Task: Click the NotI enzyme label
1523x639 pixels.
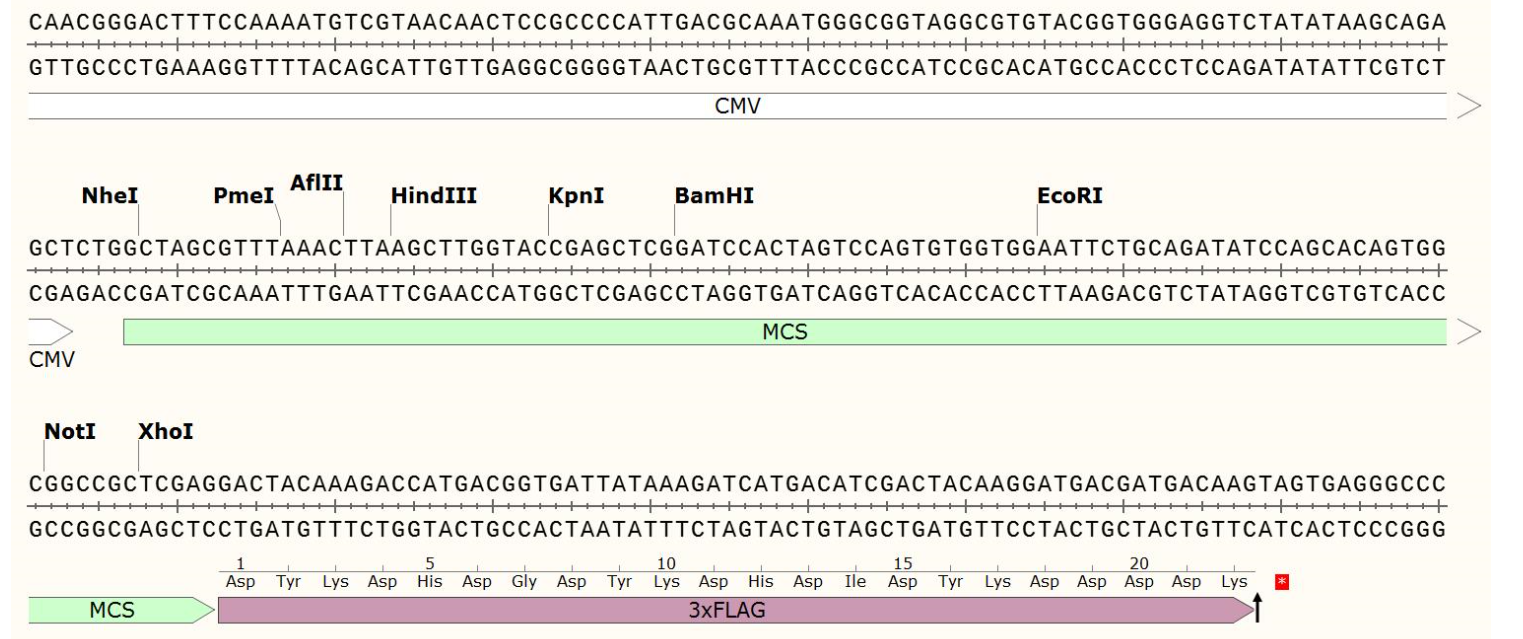Action: pos(70,433)
